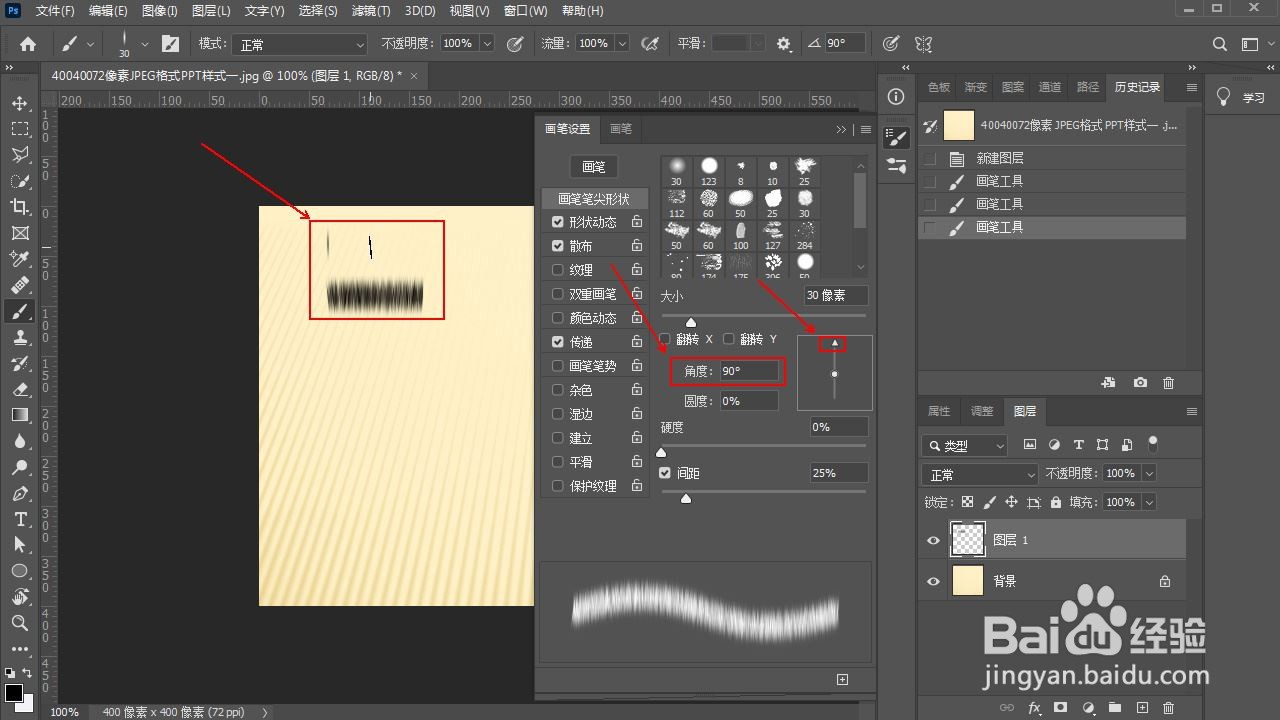Enable the 纹理 checkbox
This screenshot has height=720, width=1280.
[558, 269]
